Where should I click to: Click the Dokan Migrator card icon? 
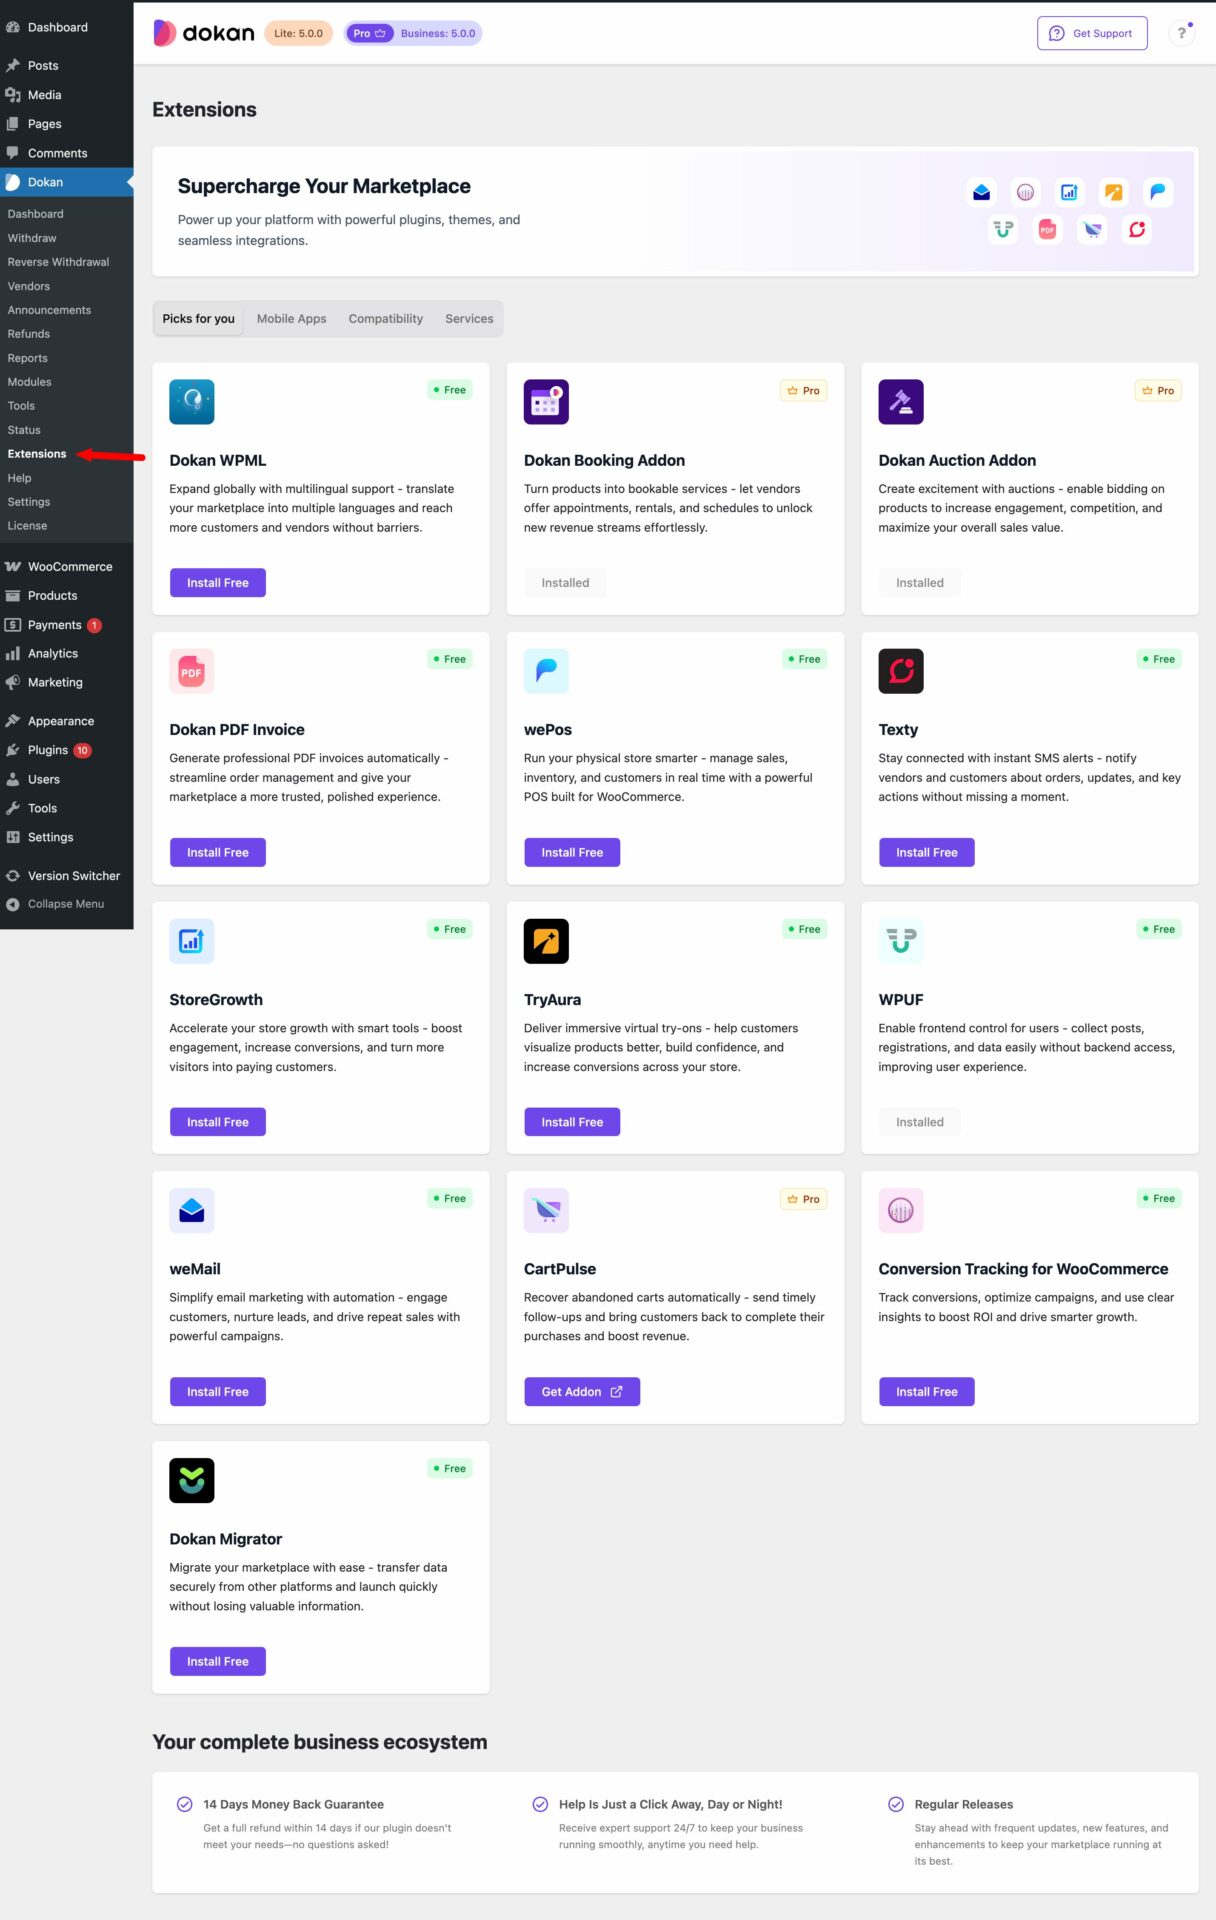click(192, 1481)
